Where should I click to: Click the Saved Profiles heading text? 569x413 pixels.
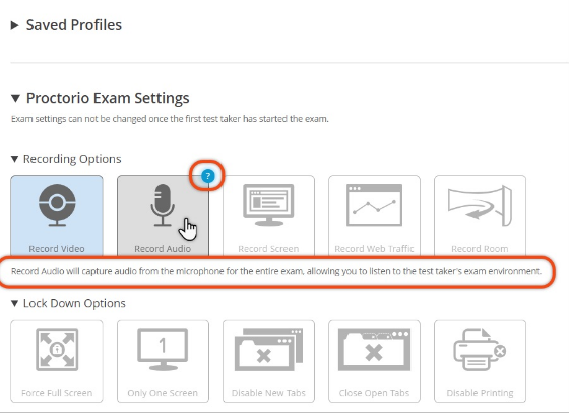tap(74, 25)
